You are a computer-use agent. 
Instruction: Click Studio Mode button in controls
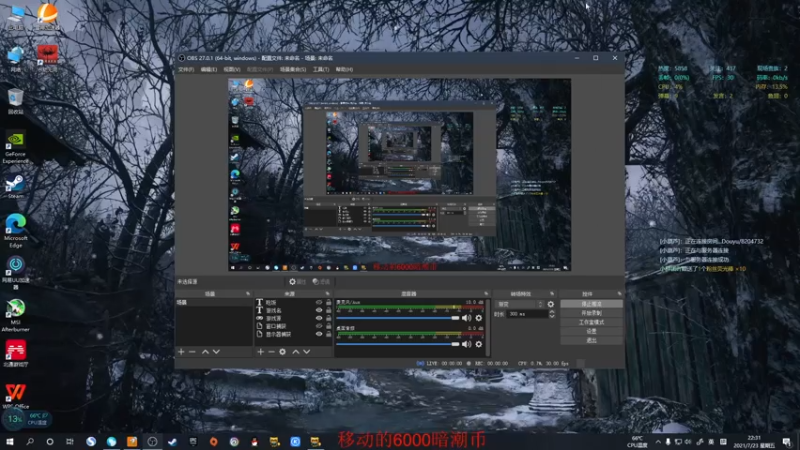click(x=591, y=322)
